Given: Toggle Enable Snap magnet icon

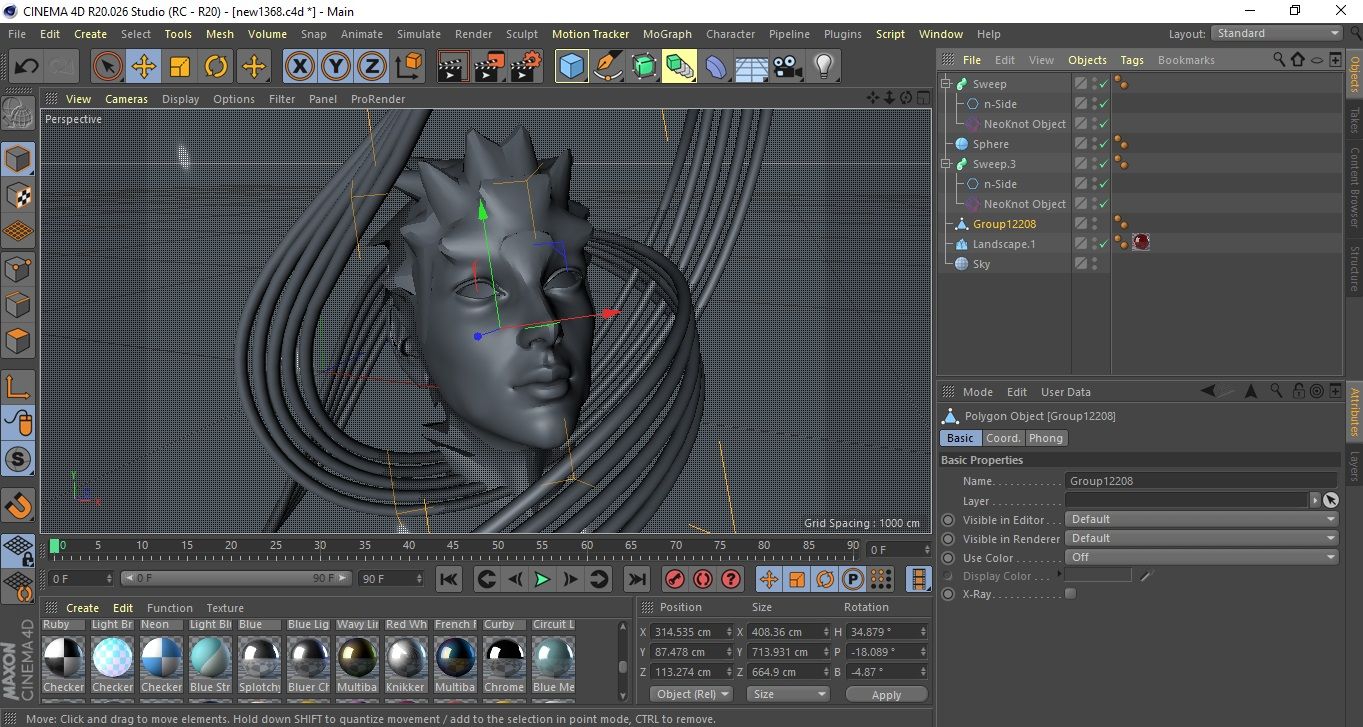Looking at the screenshot, I should [18, 505].
